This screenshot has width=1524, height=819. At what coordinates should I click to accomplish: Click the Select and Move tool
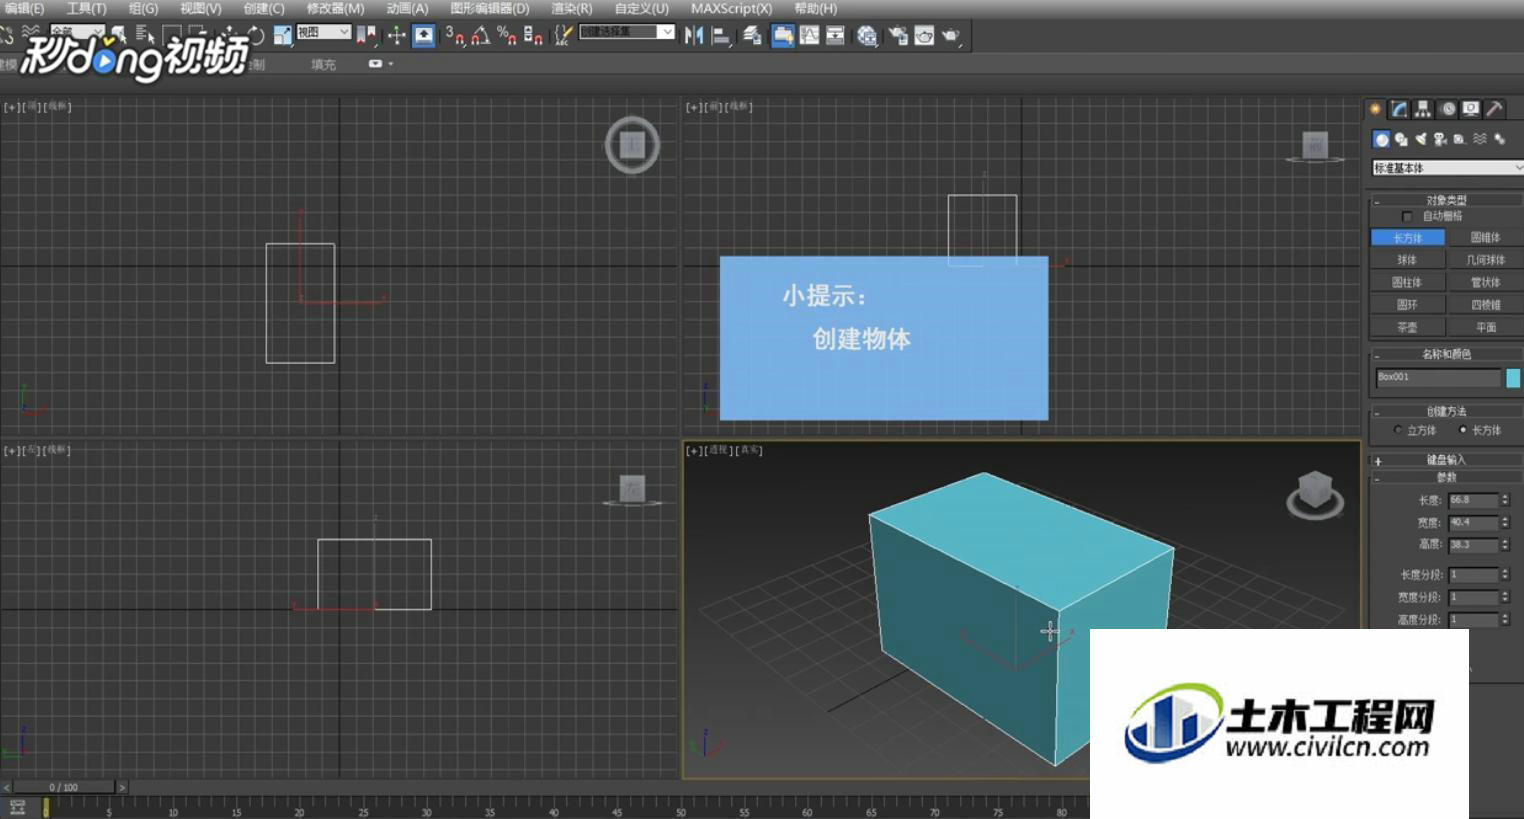pyautogui.click(x=229, y=34)
